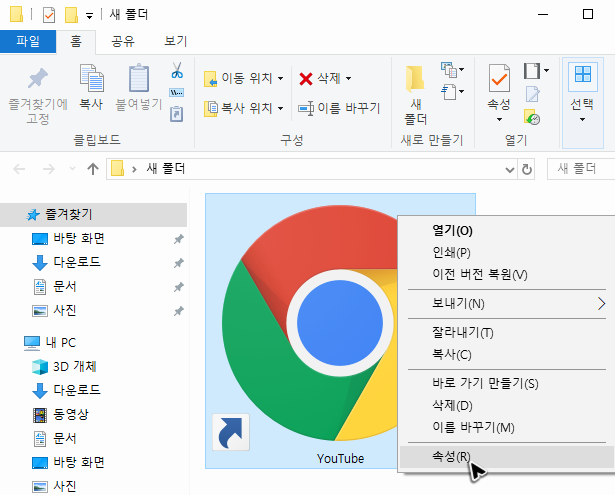Expand the arrow under ribbon Properties (속성)

[x=499, y=119]
